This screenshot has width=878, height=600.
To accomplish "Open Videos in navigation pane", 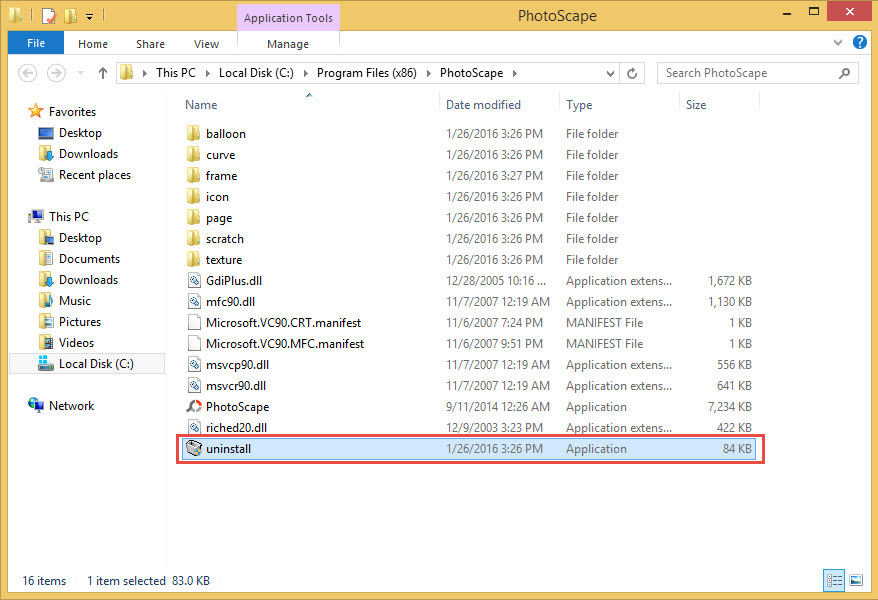I will tap(76, 343).
